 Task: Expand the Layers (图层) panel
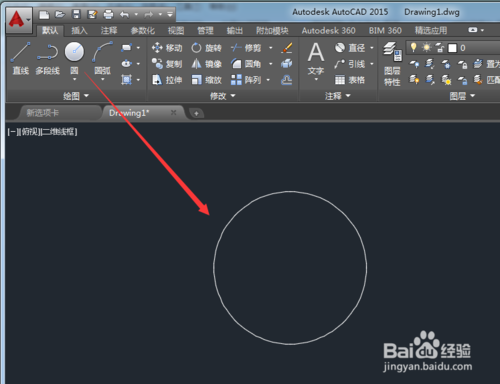point(462,96)
